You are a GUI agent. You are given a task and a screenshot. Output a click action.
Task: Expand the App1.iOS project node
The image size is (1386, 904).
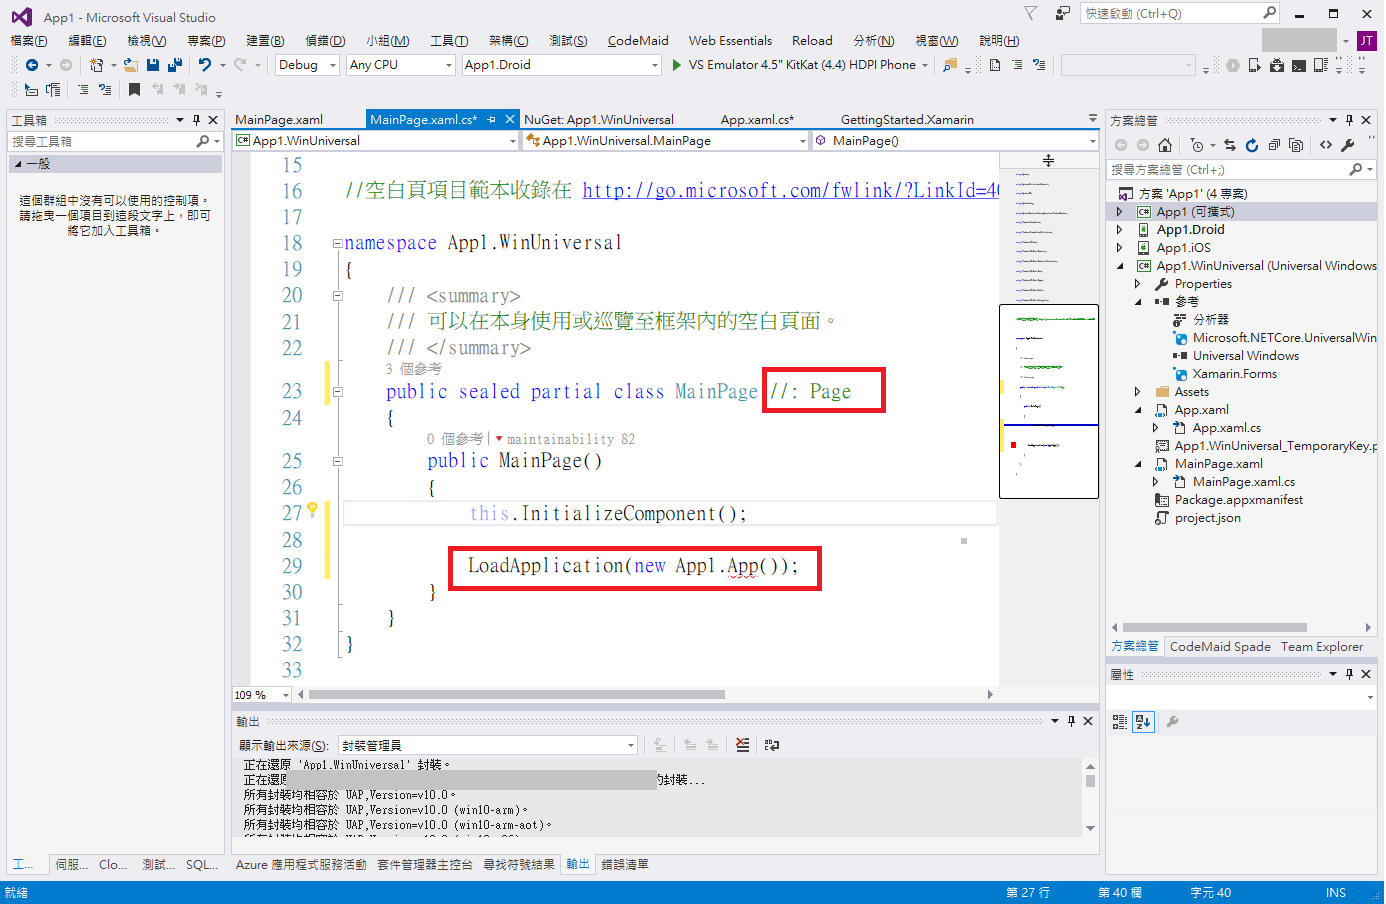[x=1120, y=248]
